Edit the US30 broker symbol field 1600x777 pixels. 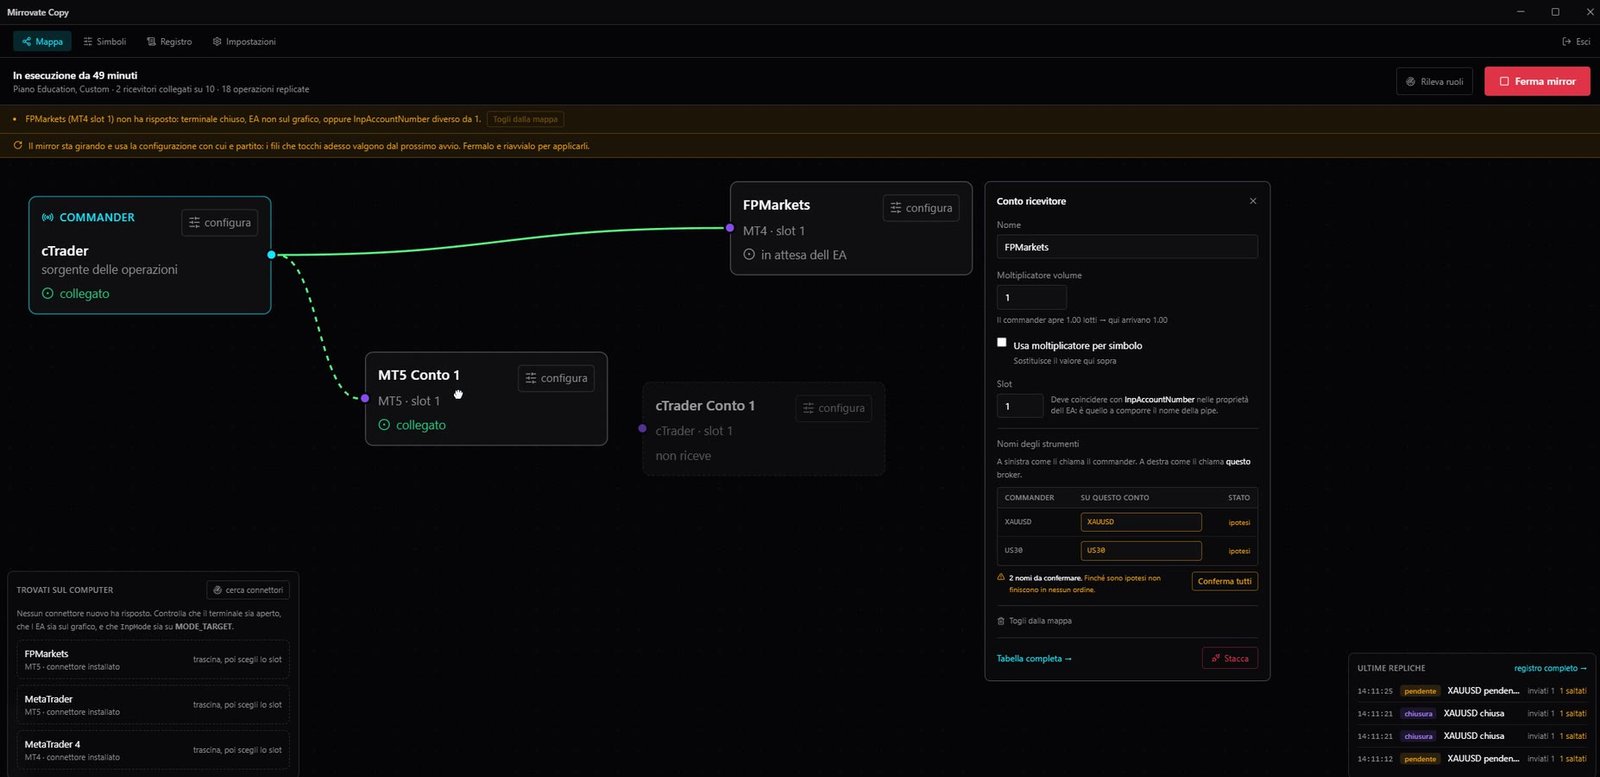pos(1141,551)
